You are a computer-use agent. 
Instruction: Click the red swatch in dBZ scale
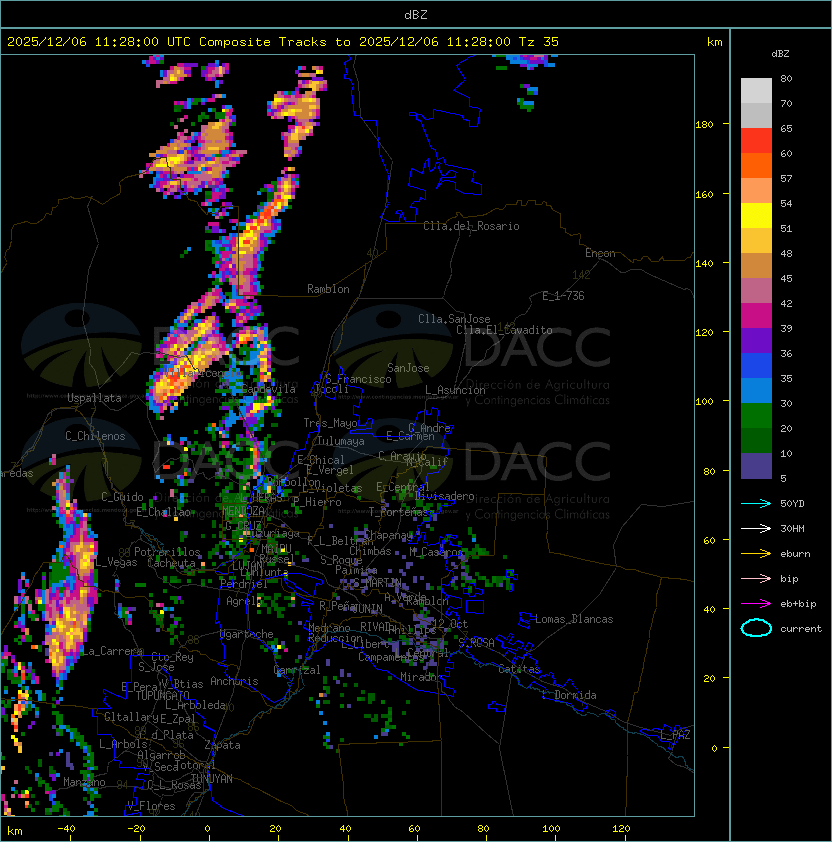[x=756, y=141]
